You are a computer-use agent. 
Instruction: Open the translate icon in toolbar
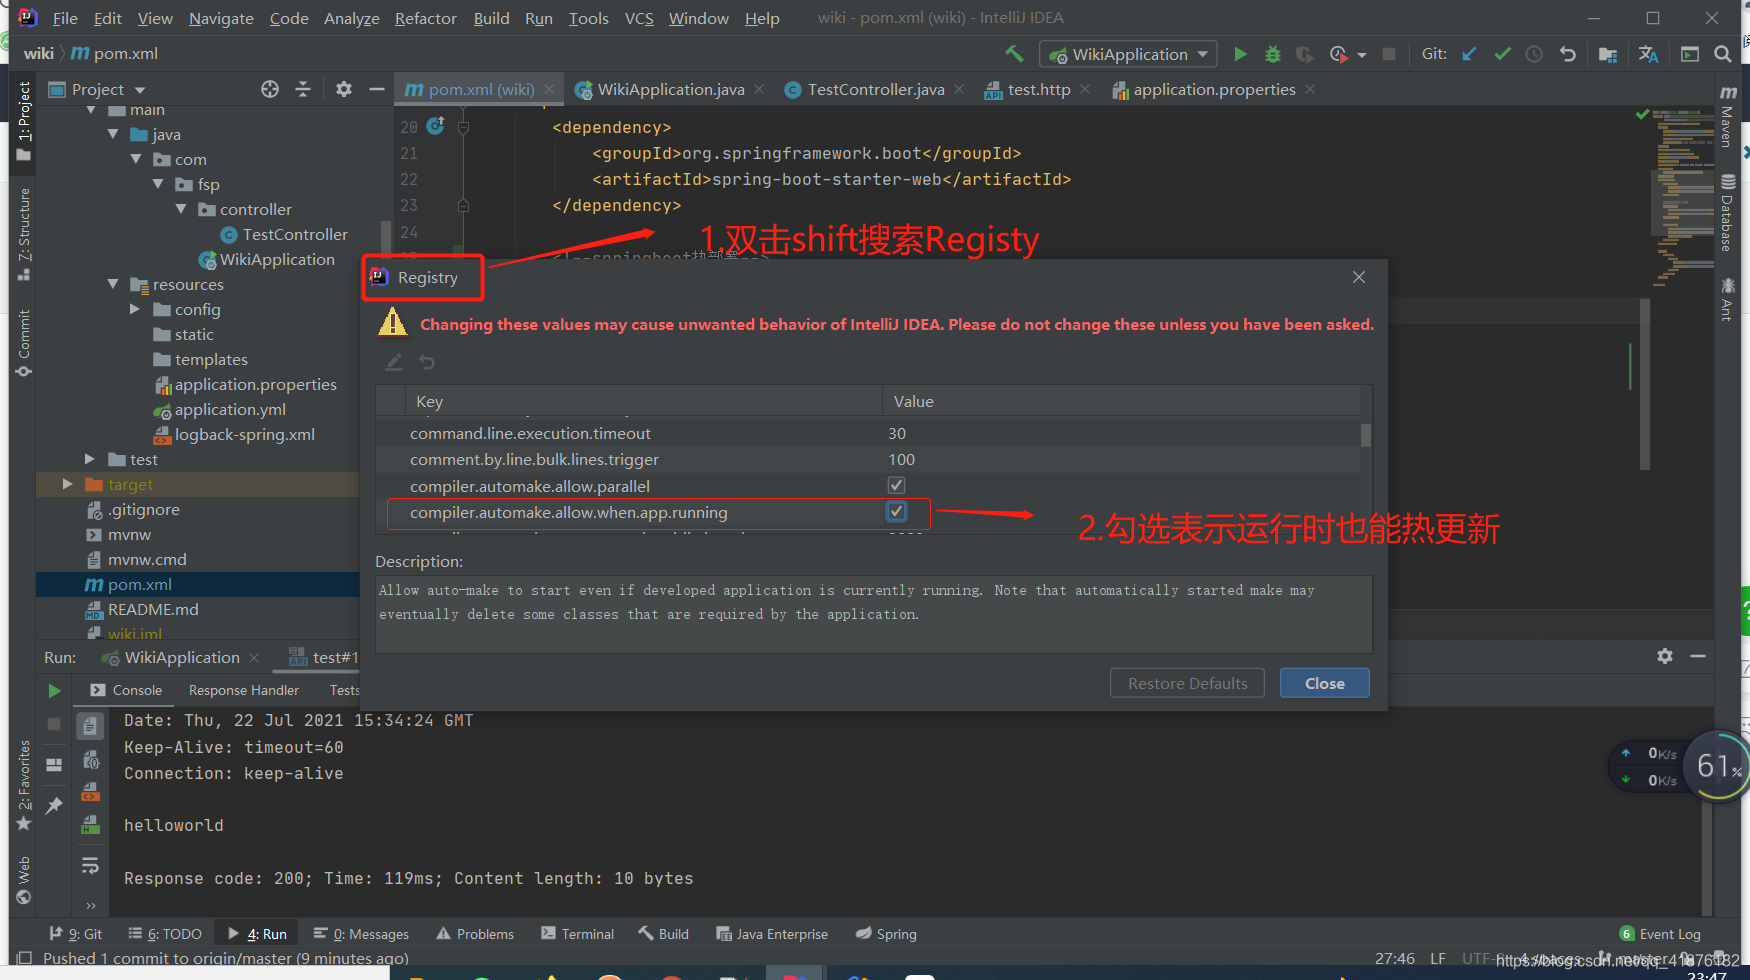[x=1649, y=54]
